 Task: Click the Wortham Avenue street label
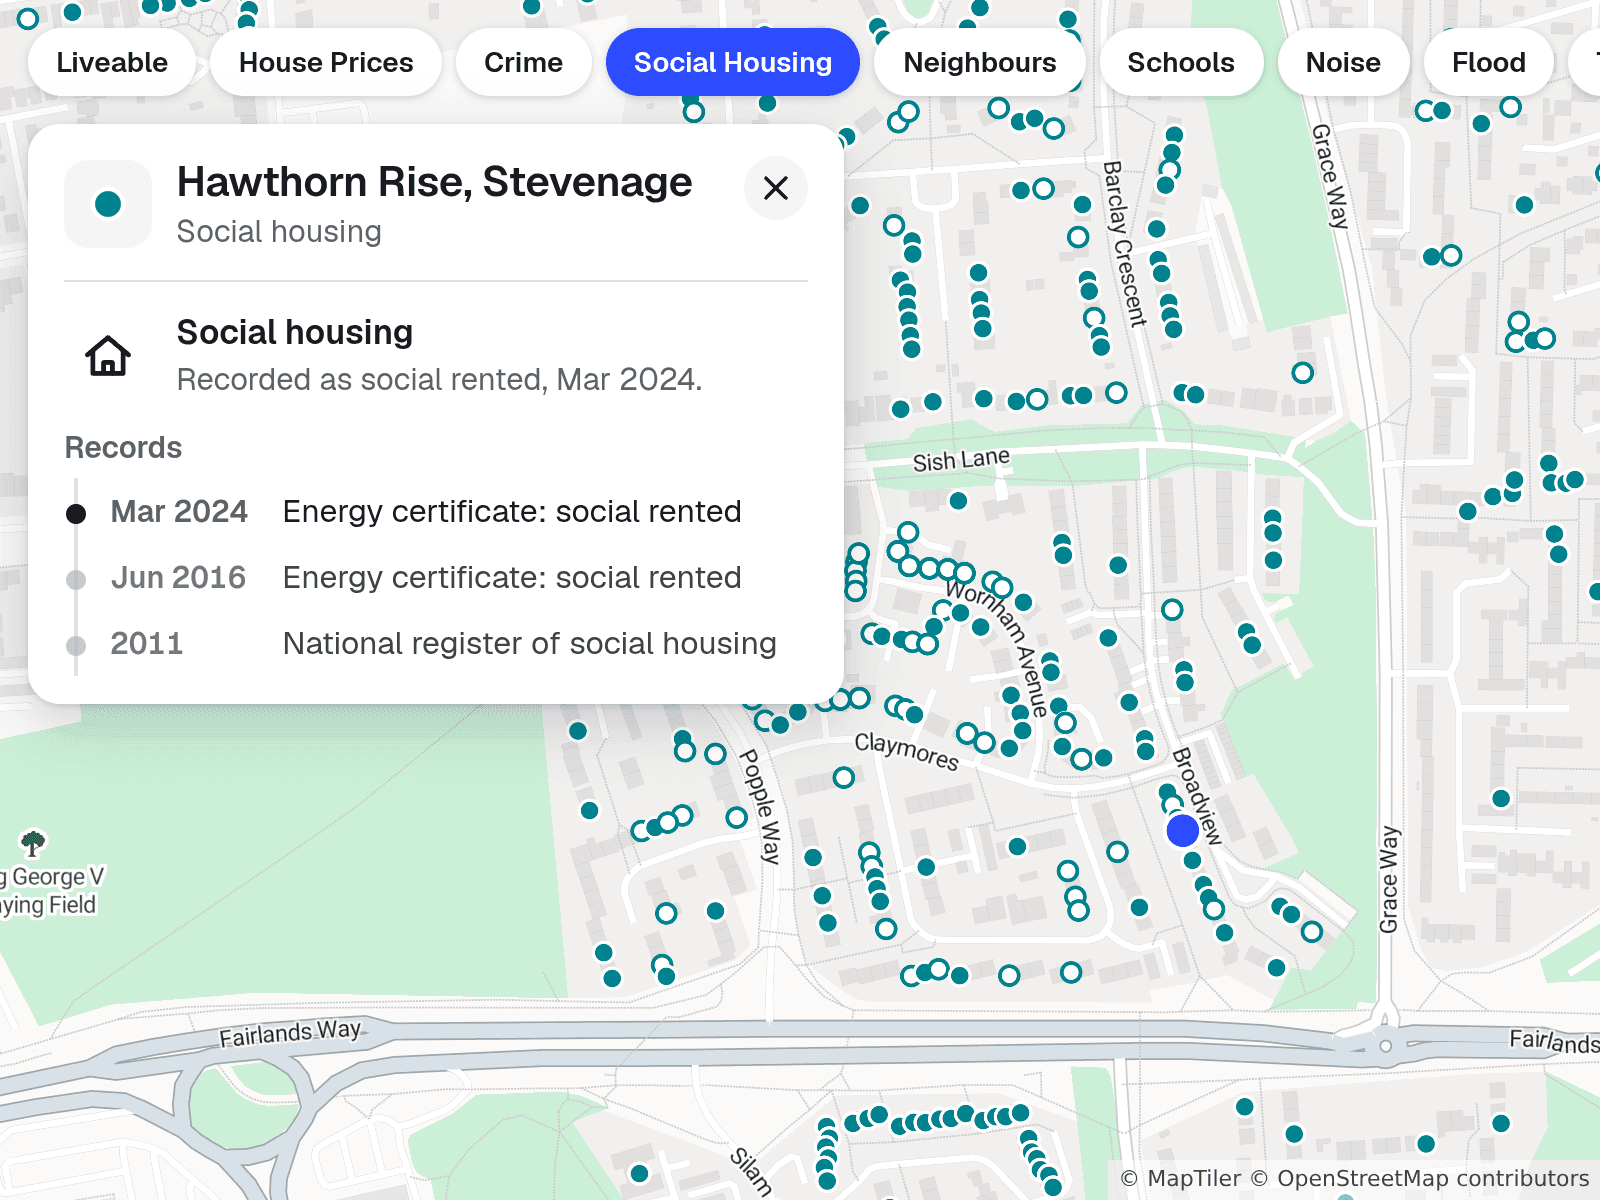point(998,648)
